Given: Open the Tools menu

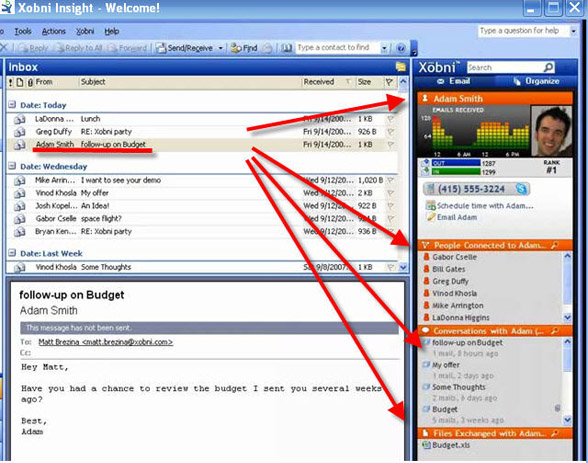Looking at the screenshot, I should (23, 31).
